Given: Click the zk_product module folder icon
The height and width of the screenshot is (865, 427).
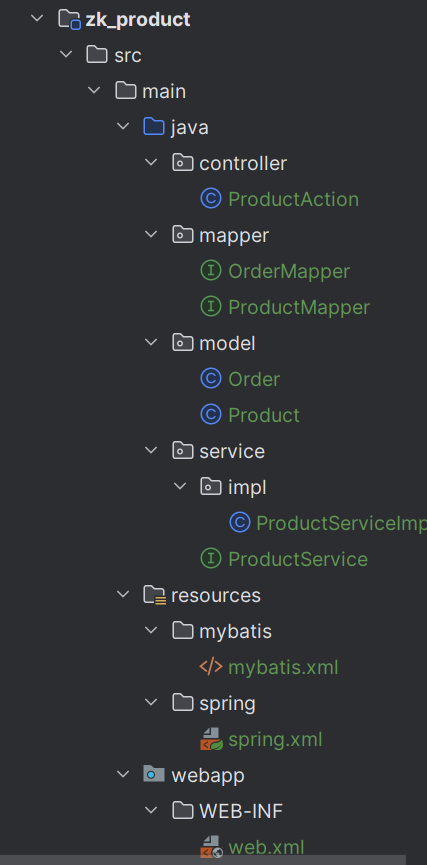Looking at the screenshot, I should (x=70, y=19).
